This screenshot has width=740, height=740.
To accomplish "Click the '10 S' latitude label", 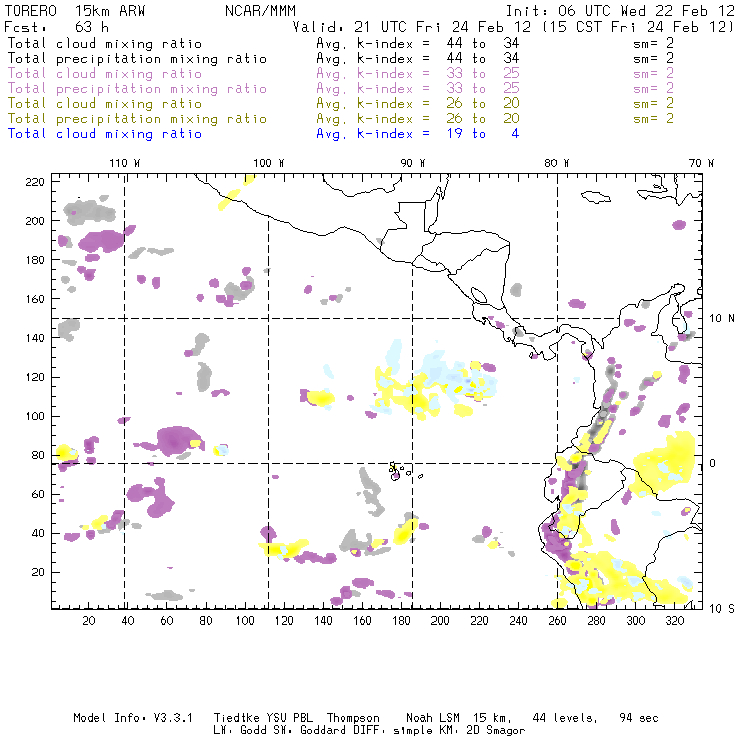I will [x=722, y=609].
